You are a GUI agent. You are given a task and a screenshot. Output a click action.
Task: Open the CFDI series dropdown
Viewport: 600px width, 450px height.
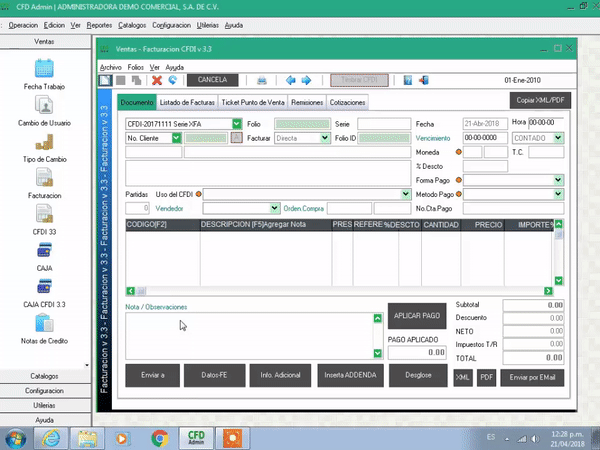click(x=236, y=124)
